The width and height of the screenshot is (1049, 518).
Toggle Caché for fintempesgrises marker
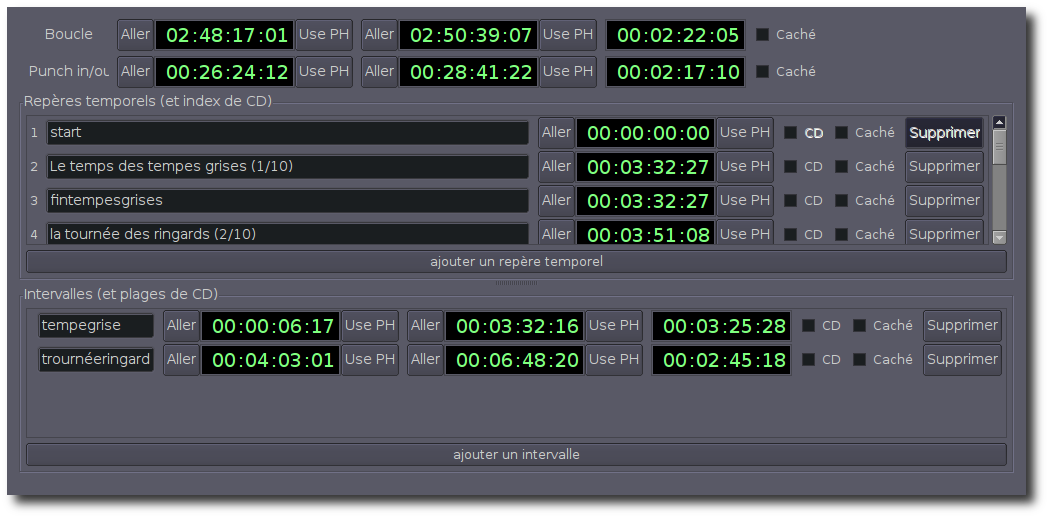842,201
